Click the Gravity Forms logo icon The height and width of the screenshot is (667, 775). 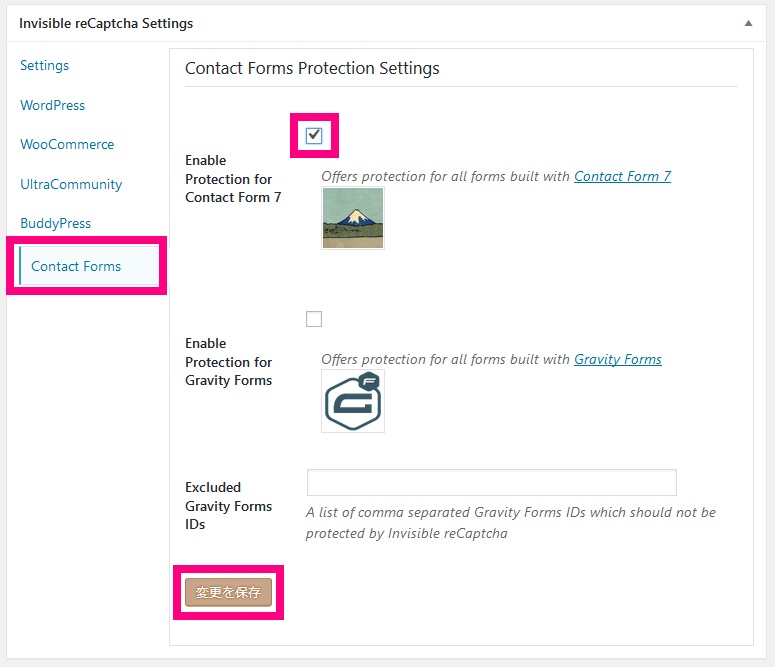click(353, 401)
